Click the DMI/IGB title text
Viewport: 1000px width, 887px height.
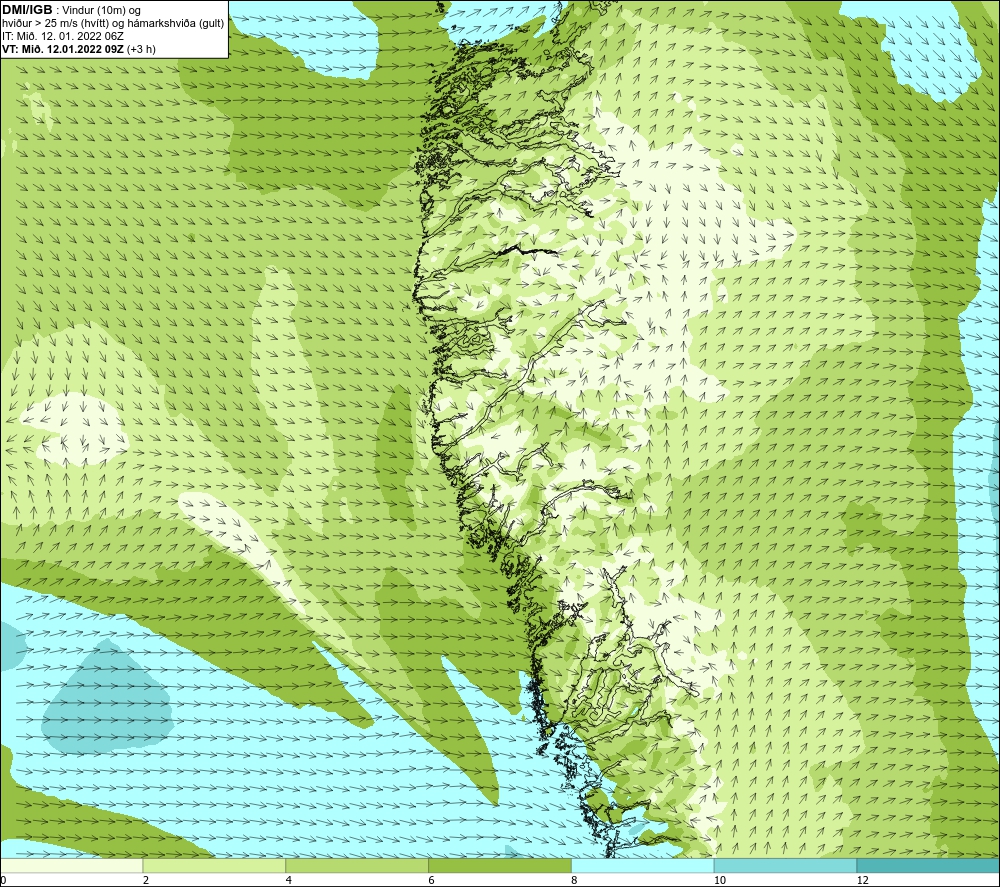tap(27, 10)
